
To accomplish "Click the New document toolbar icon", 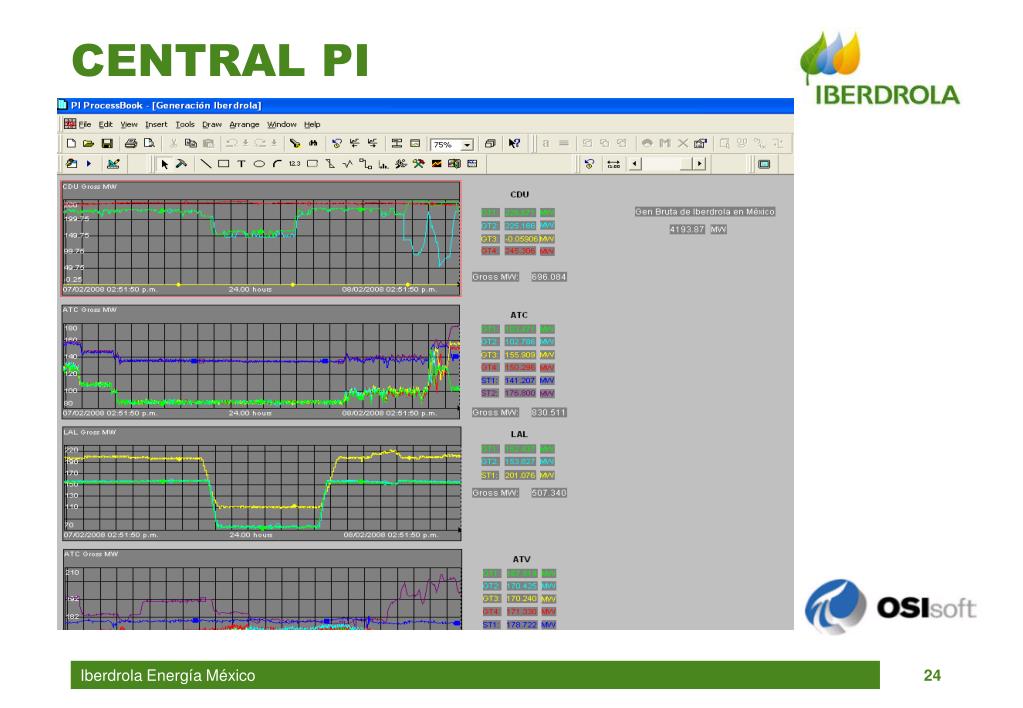I will click(x=71, y=144).
